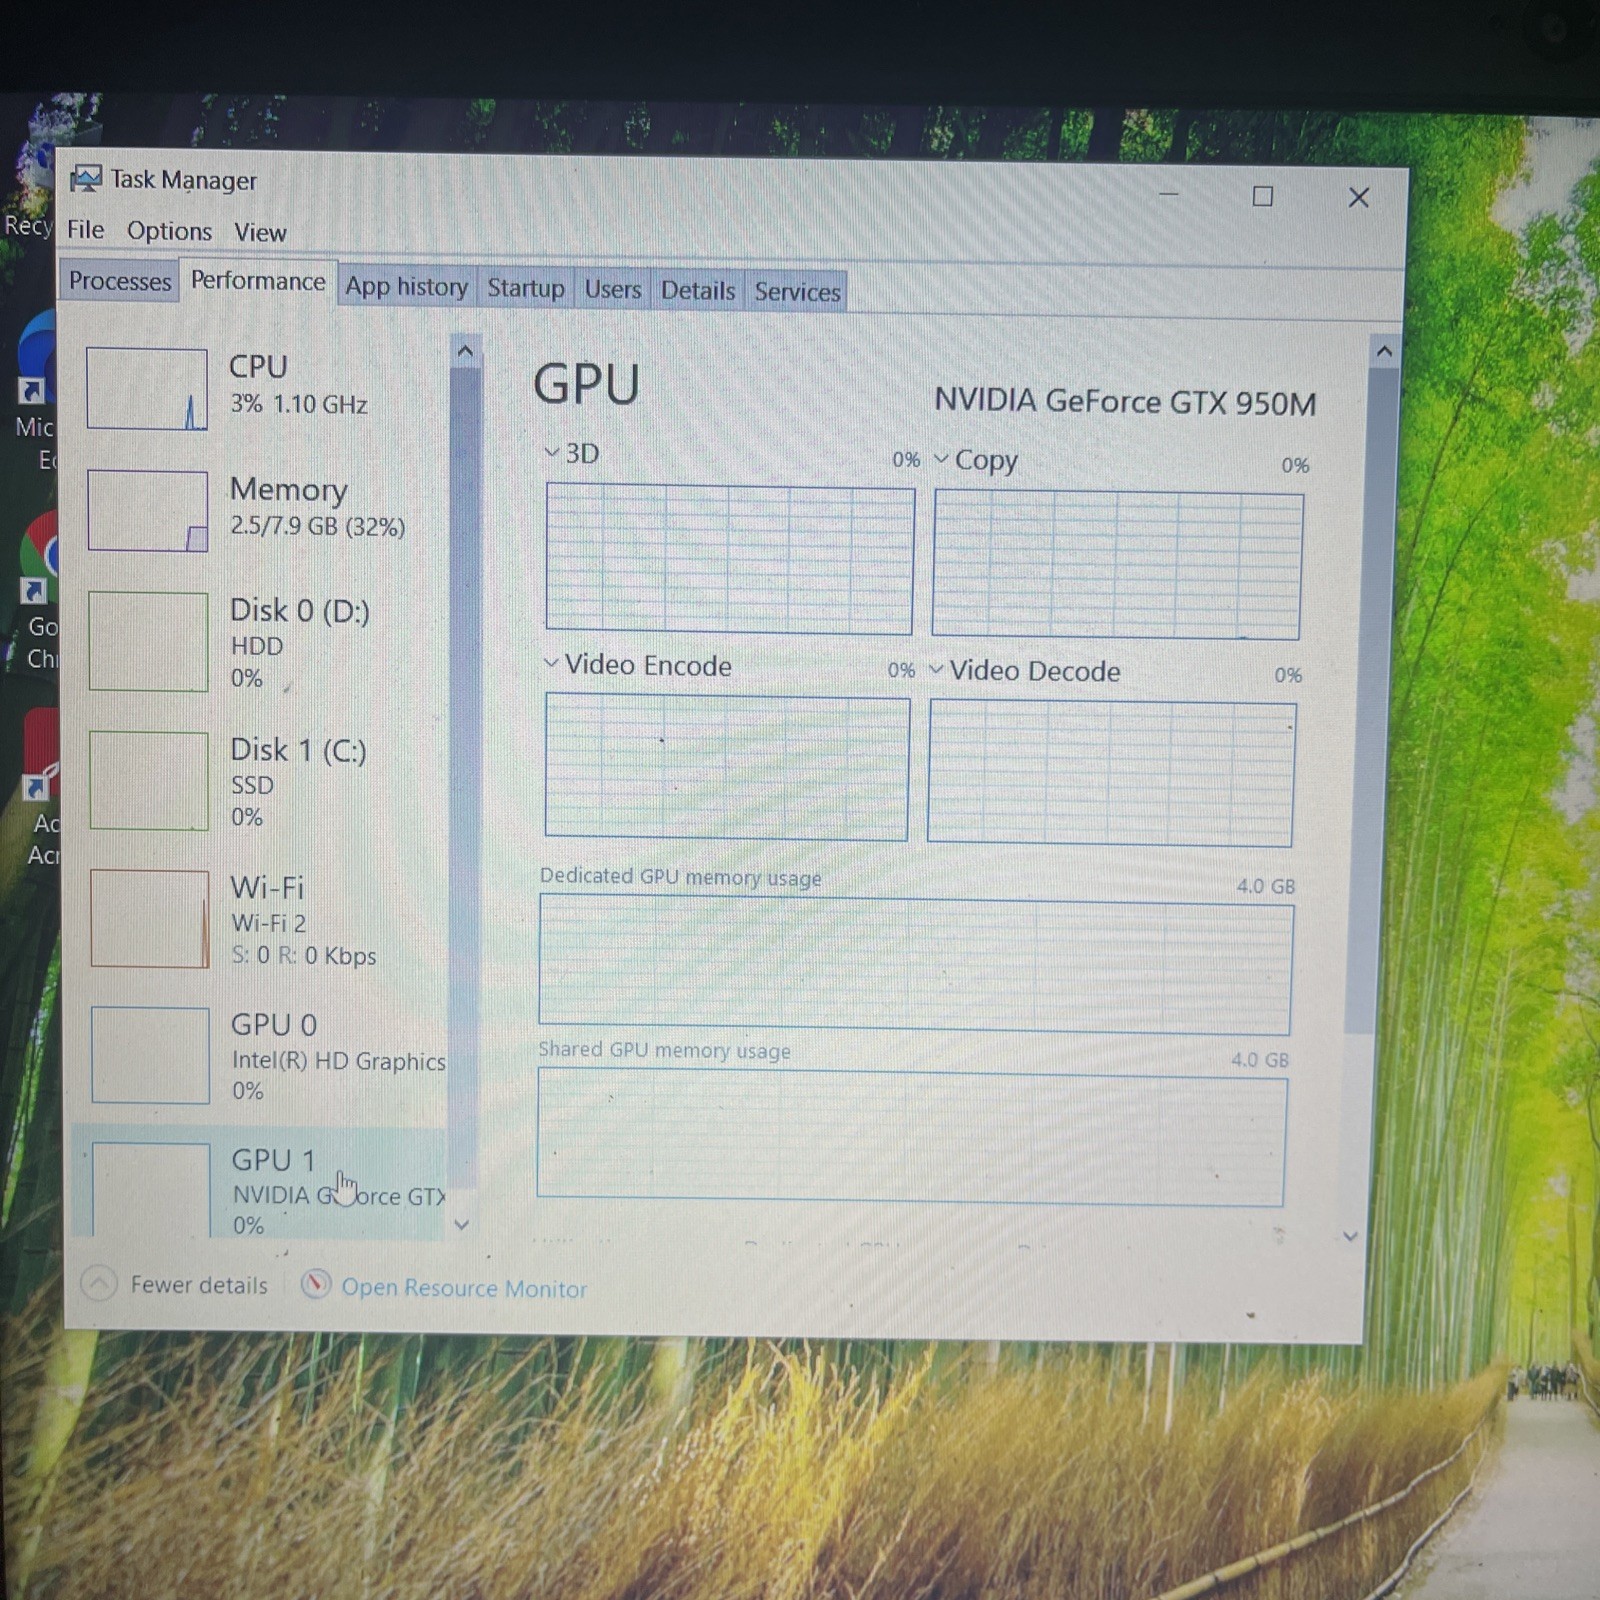
Task: Click the S: 0 R: 0 Kbps text
Action: 304,955
